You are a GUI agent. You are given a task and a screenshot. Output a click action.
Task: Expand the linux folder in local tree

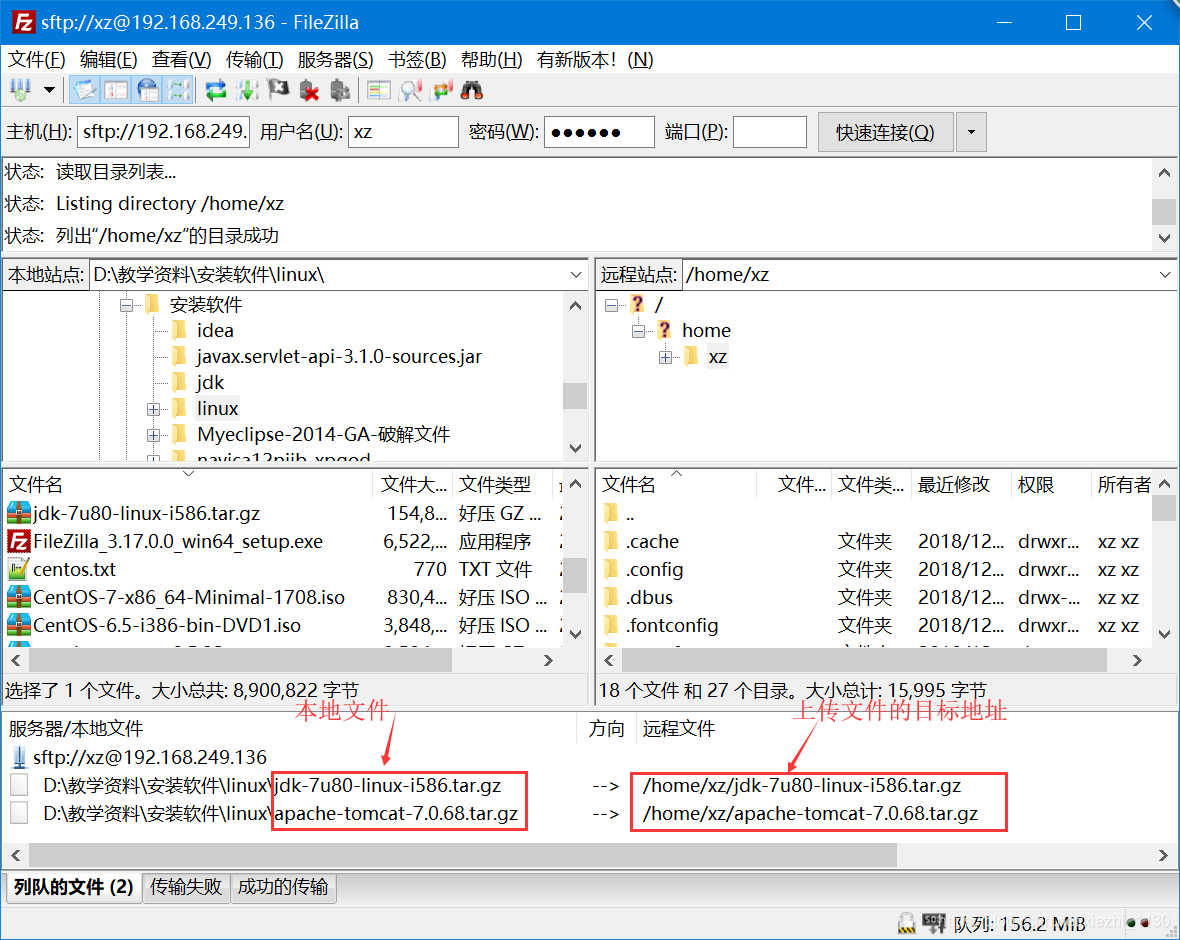click(154, 409)
